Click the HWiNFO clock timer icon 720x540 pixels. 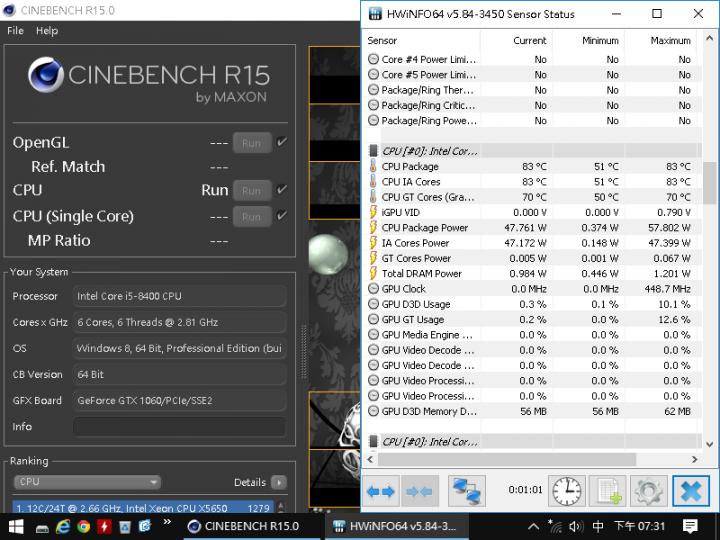coord(567,491)
